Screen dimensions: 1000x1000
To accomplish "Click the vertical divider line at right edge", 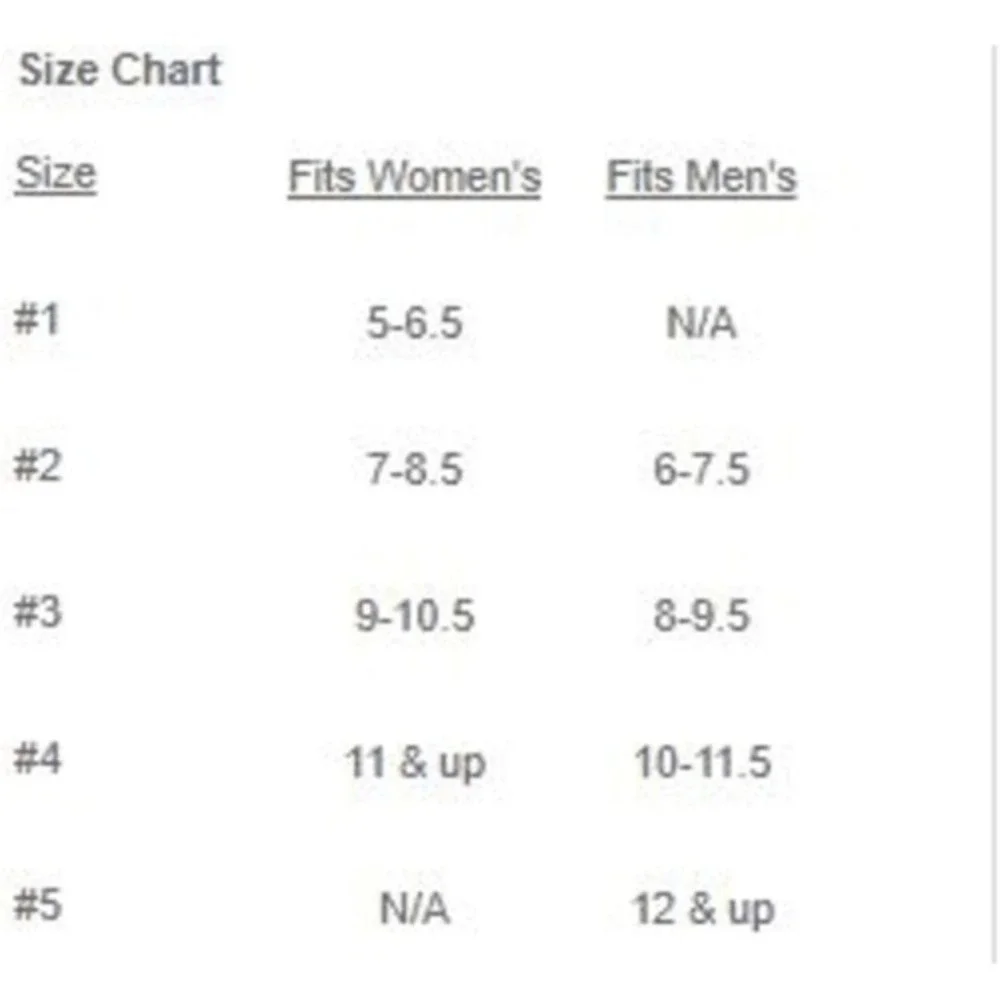I will point(994,504).
